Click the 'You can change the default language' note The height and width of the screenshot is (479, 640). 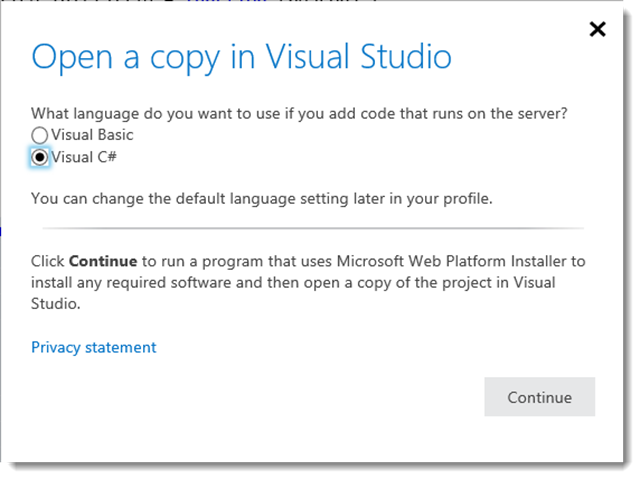pos(262,199)
